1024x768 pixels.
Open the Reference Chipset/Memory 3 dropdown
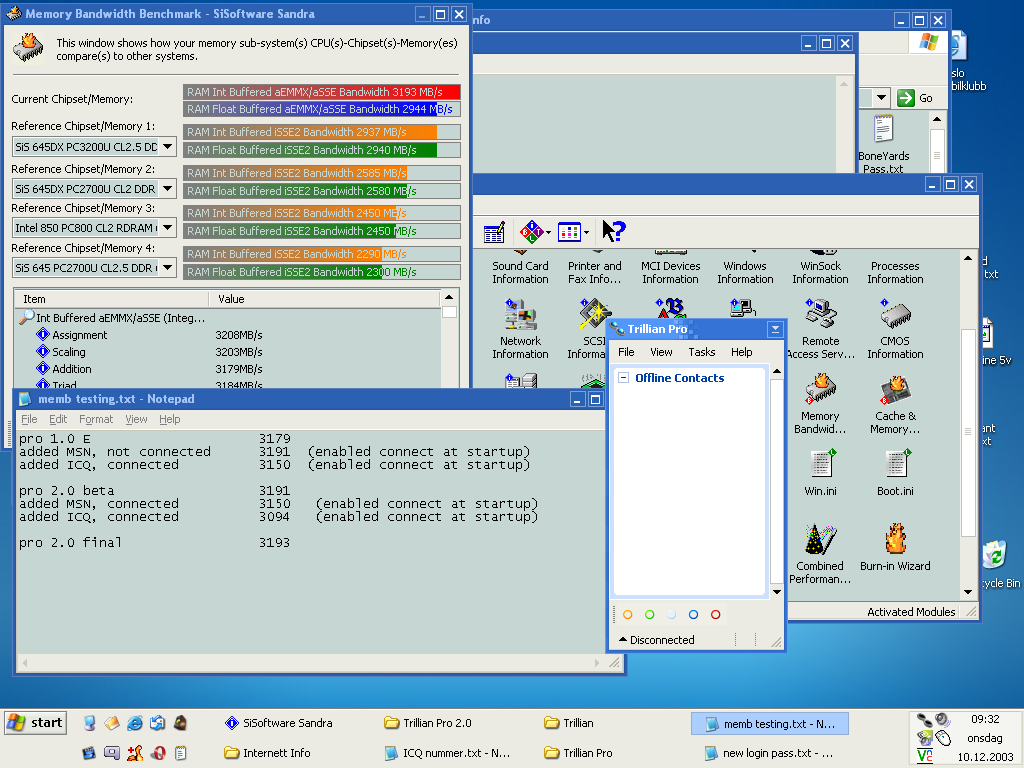click(168, 228)
